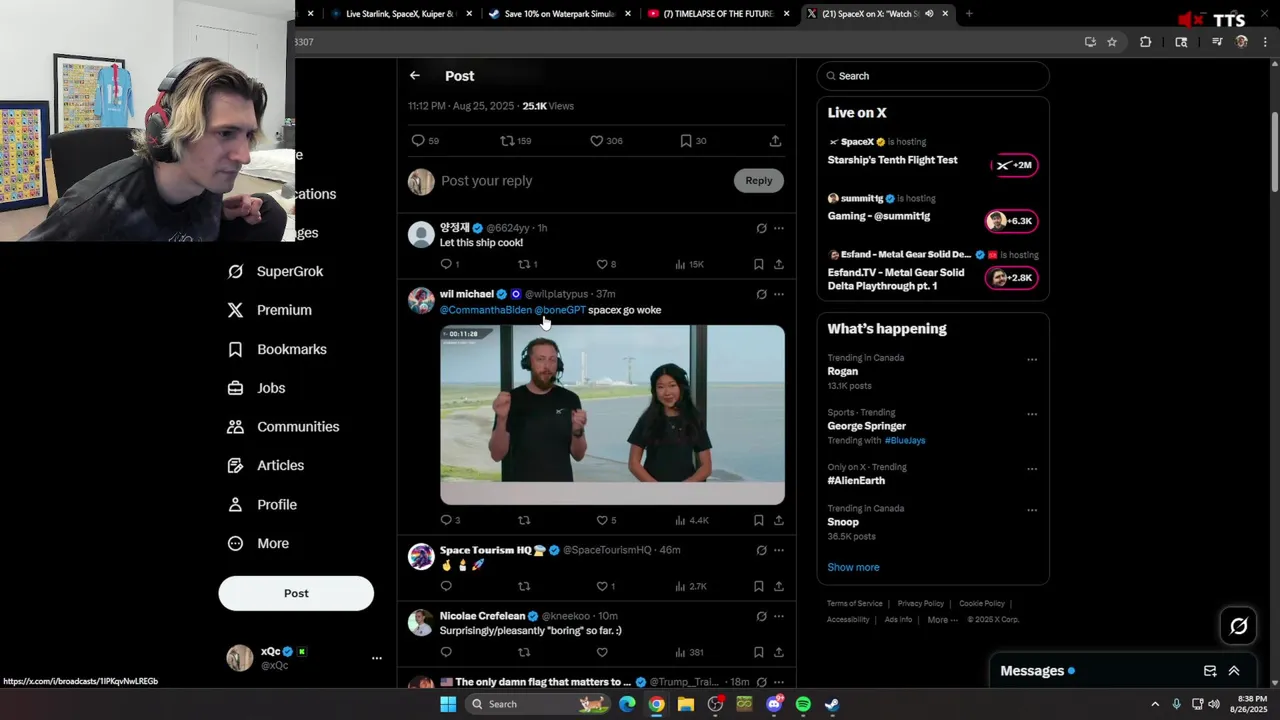Mute the SpaceX on X tab audio

point(929,14)
